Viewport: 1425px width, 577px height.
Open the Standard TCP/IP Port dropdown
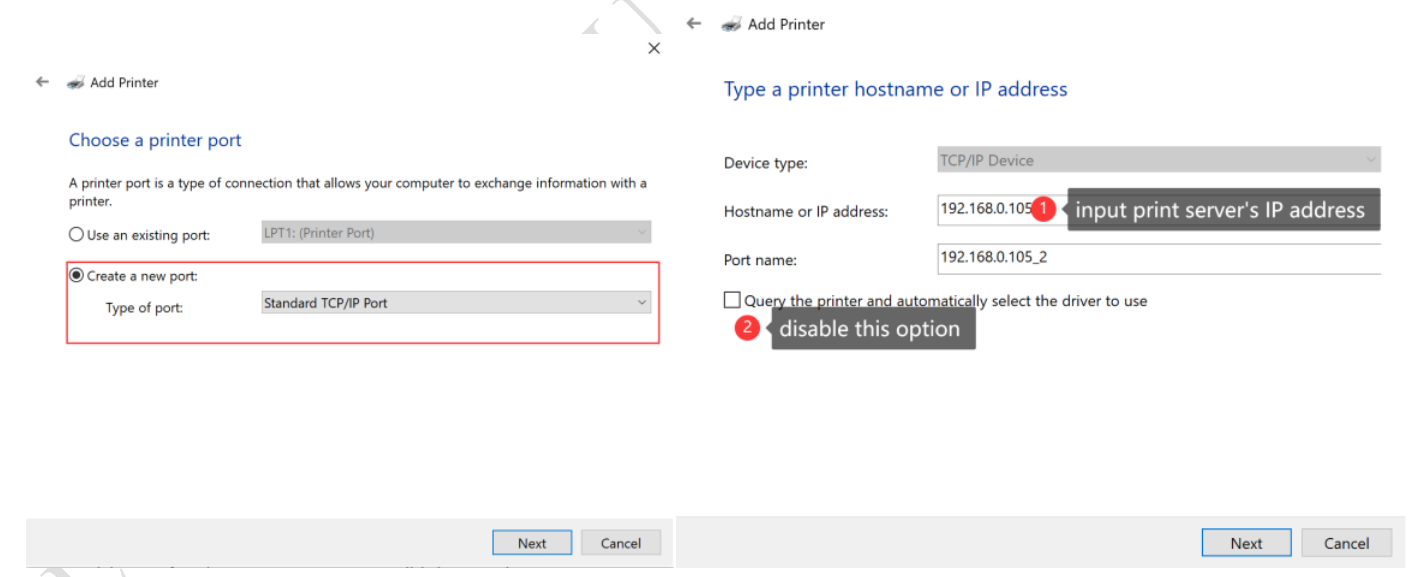pos(455,302)
